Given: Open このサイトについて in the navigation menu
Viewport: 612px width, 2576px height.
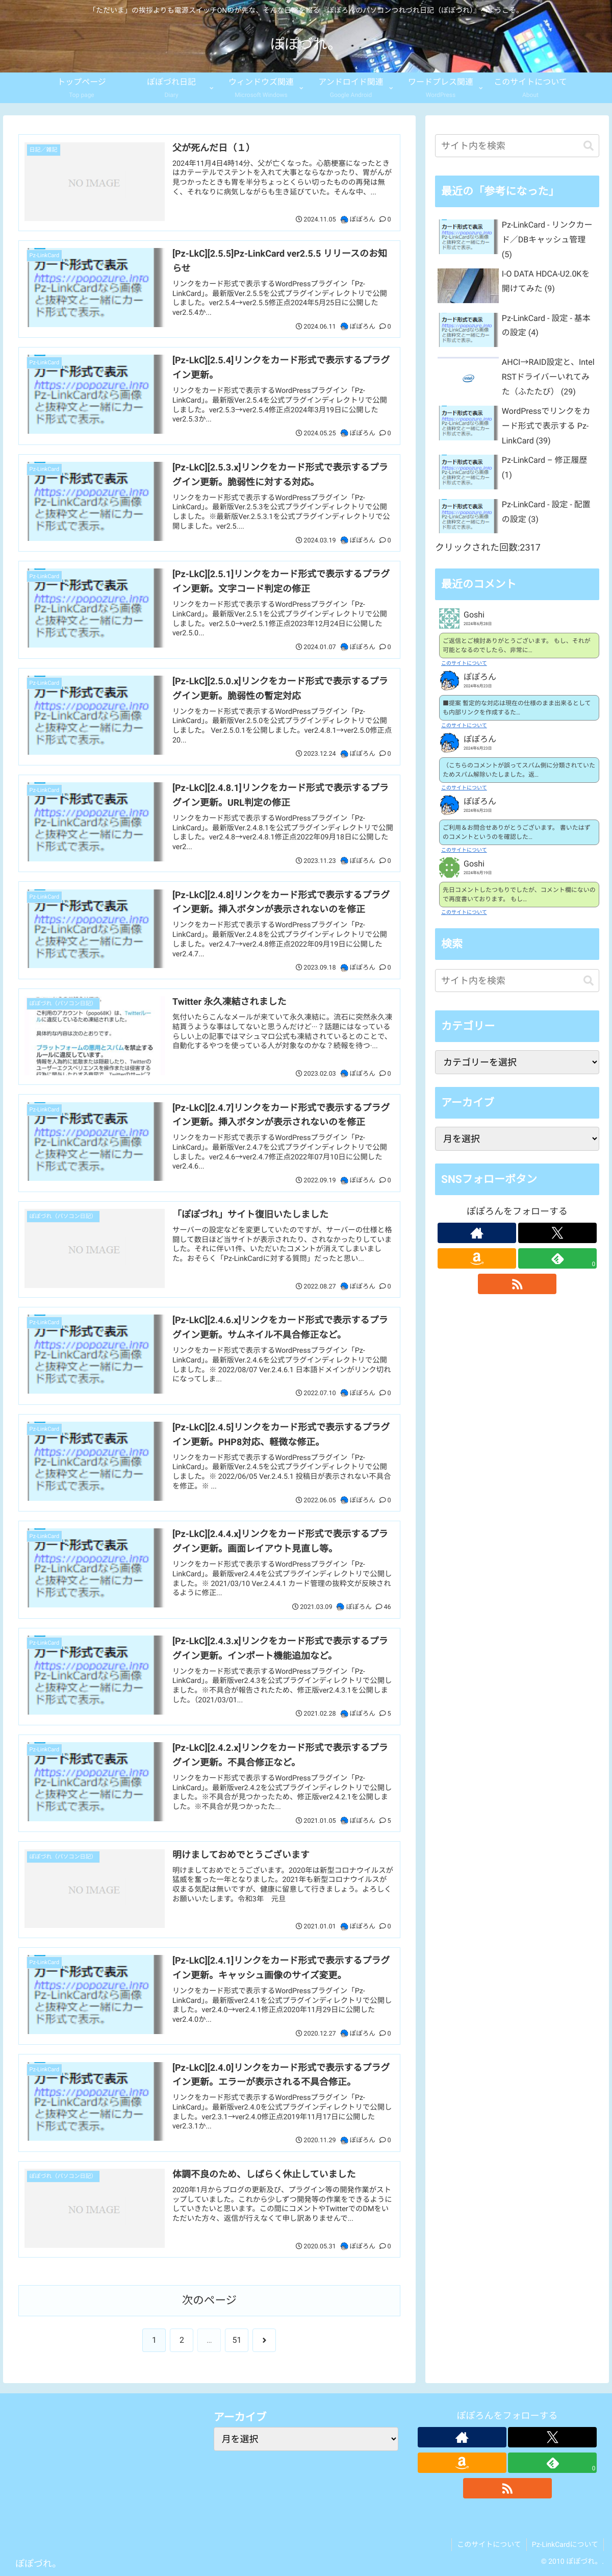Looking at the screenshot, I should [530, 86].
